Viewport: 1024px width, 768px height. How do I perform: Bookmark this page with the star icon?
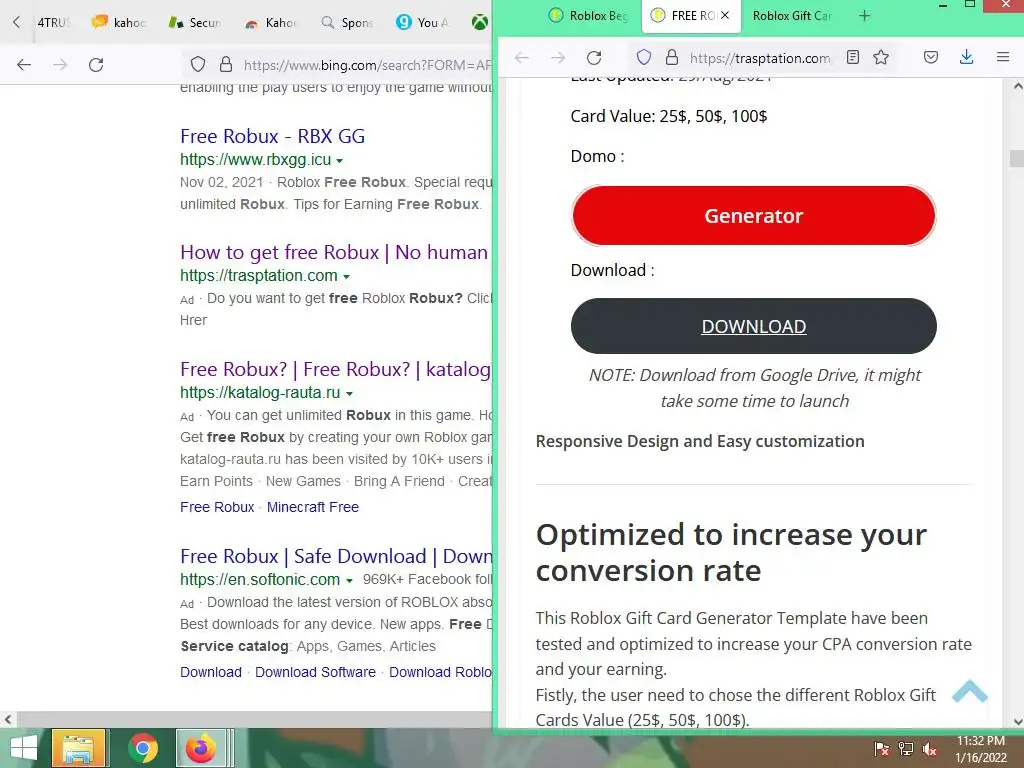[881, 57]
